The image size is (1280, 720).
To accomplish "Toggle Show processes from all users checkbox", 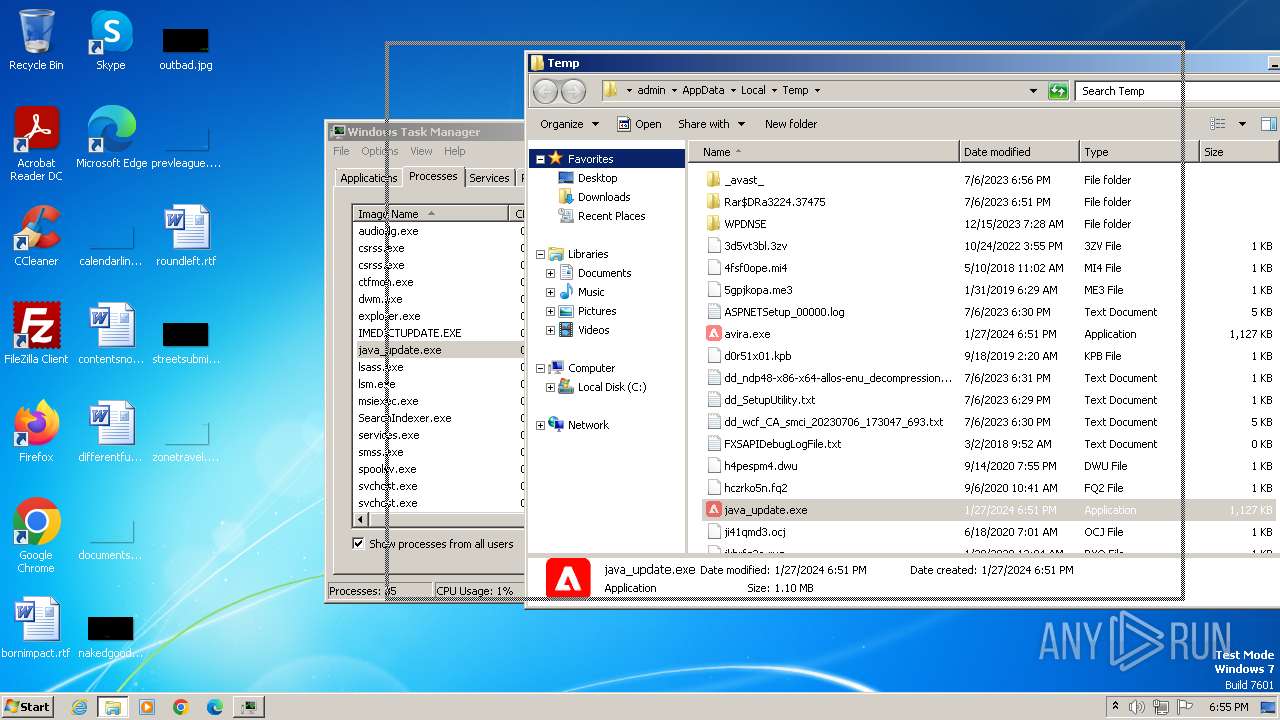I will [359, 544].
